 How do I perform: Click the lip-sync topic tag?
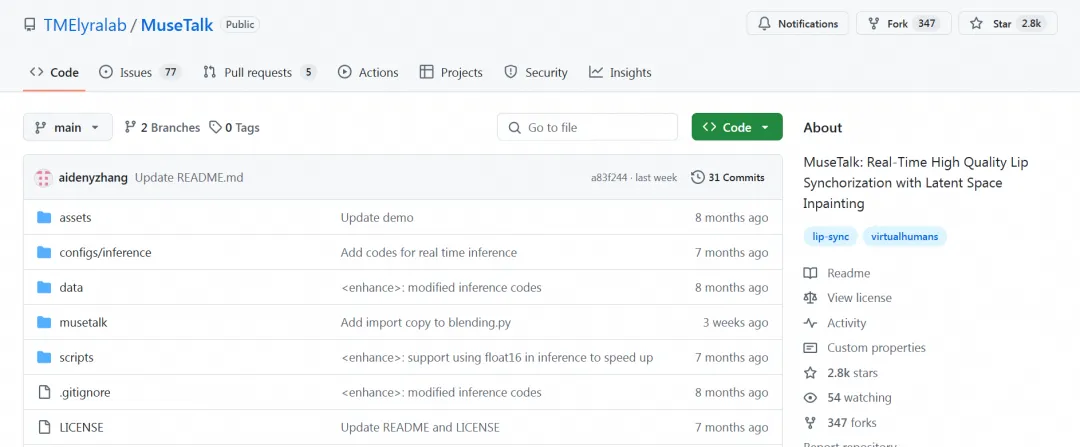(829, 237)
